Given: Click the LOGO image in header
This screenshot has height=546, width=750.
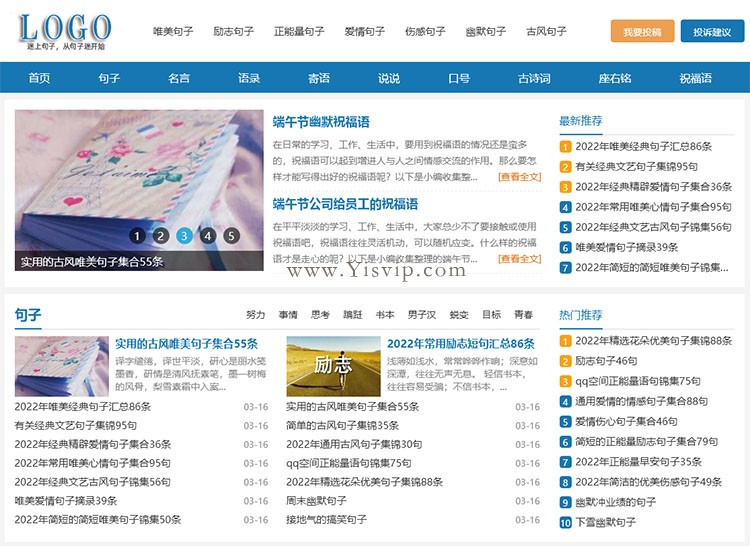Looking at the screenshot, I should click(x=65, y=32).
